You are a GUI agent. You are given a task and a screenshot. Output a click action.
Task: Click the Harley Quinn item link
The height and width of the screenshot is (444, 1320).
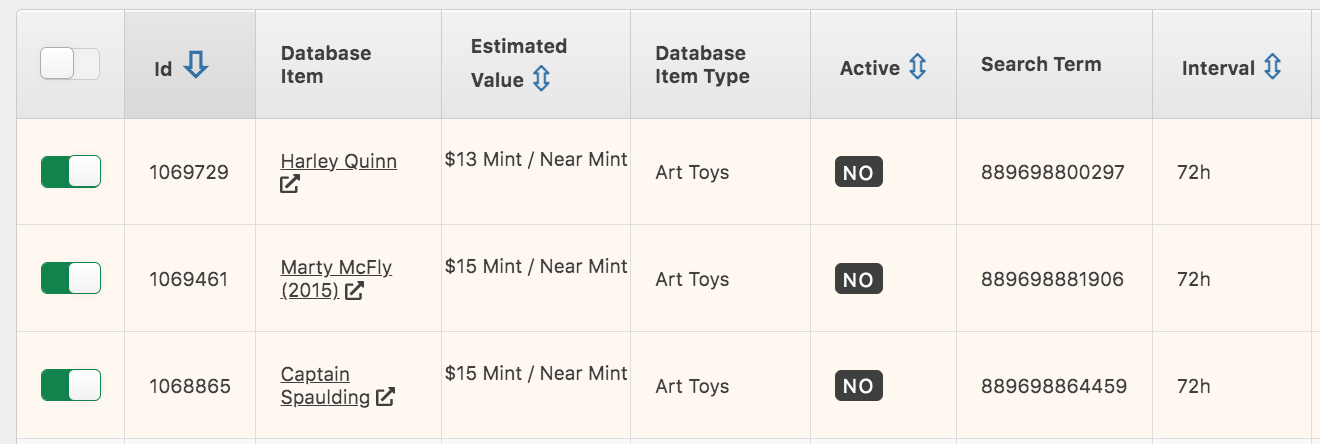(x=338, y=161)
